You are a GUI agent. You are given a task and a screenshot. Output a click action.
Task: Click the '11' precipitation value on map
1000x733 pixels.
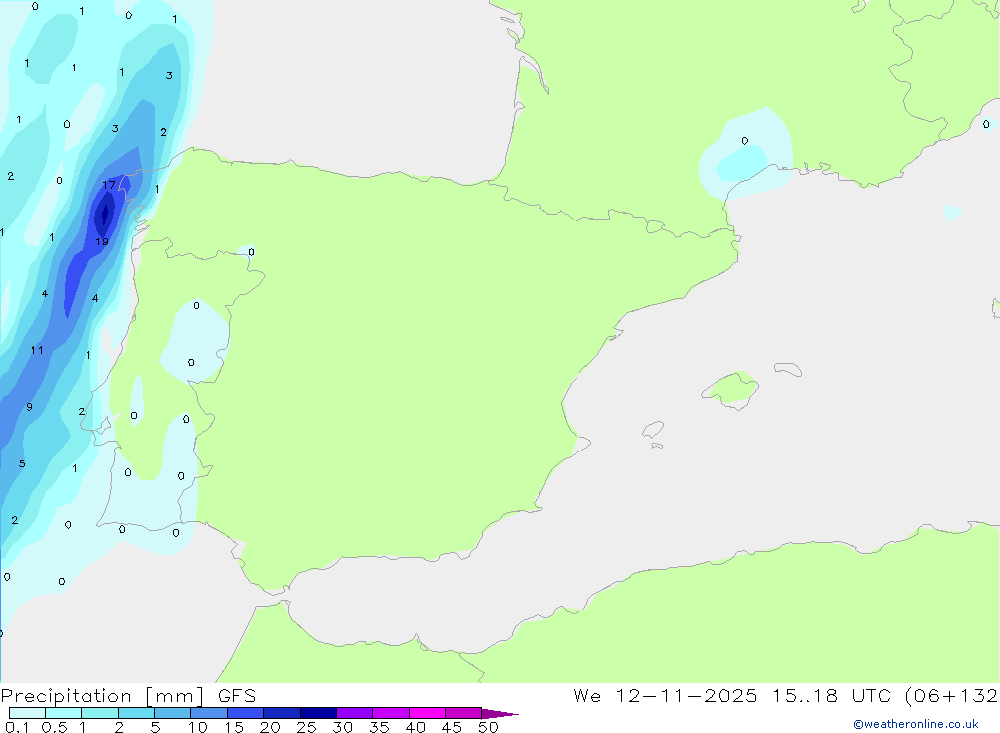coord(37,350)
